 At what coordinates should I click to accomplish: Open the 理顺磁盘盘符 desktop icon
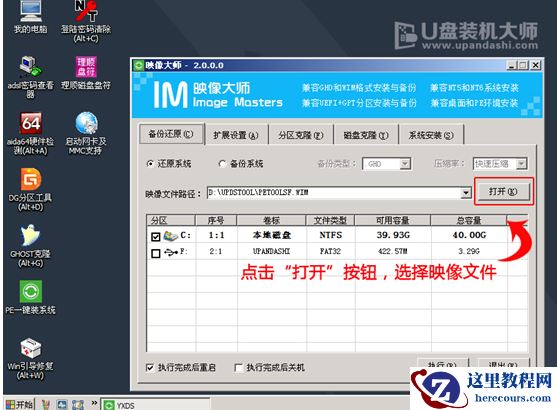coord(86,72)
